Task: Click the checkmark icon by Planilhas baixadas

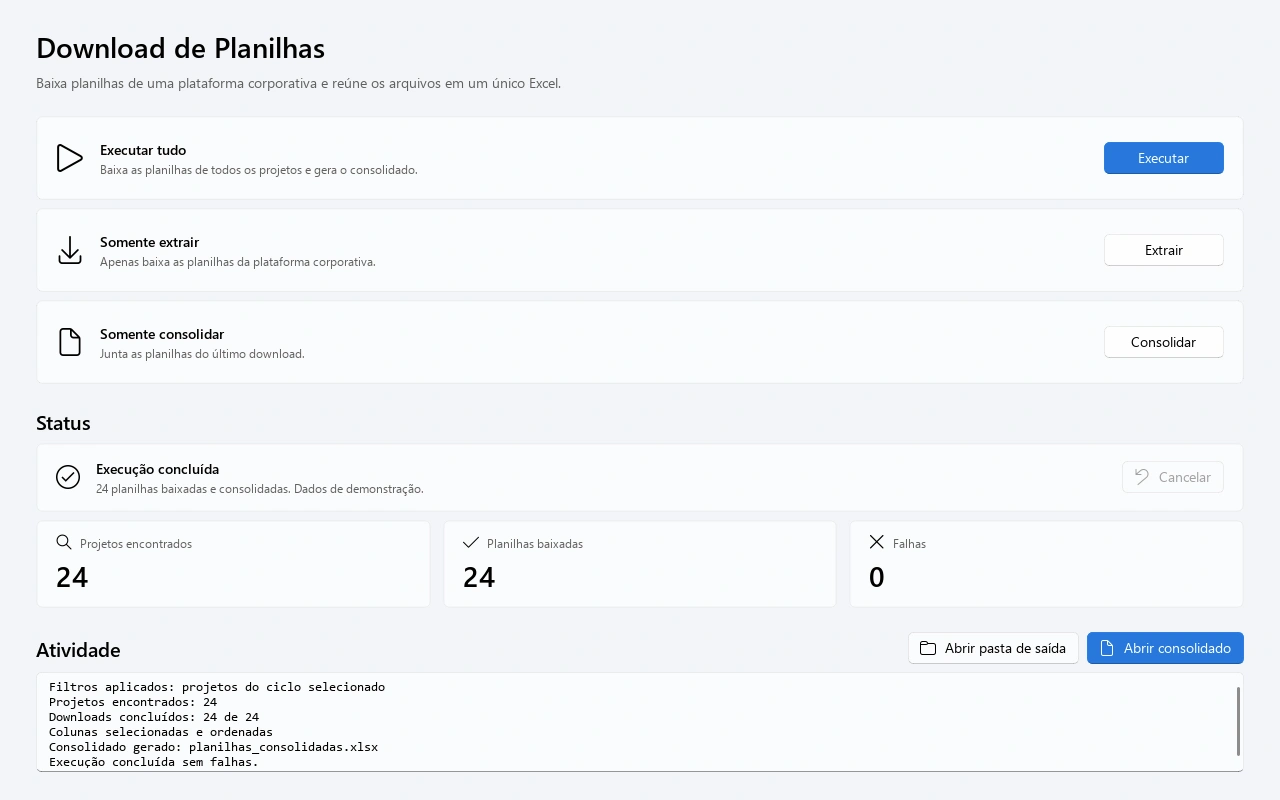Action: [471, 542]
